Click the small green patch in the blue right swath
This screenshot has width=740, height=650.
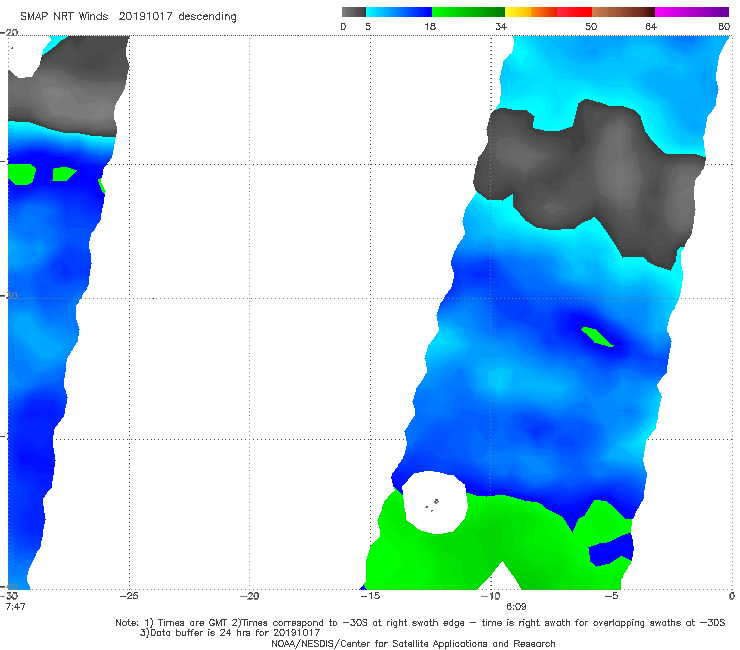tap(597, 337)
